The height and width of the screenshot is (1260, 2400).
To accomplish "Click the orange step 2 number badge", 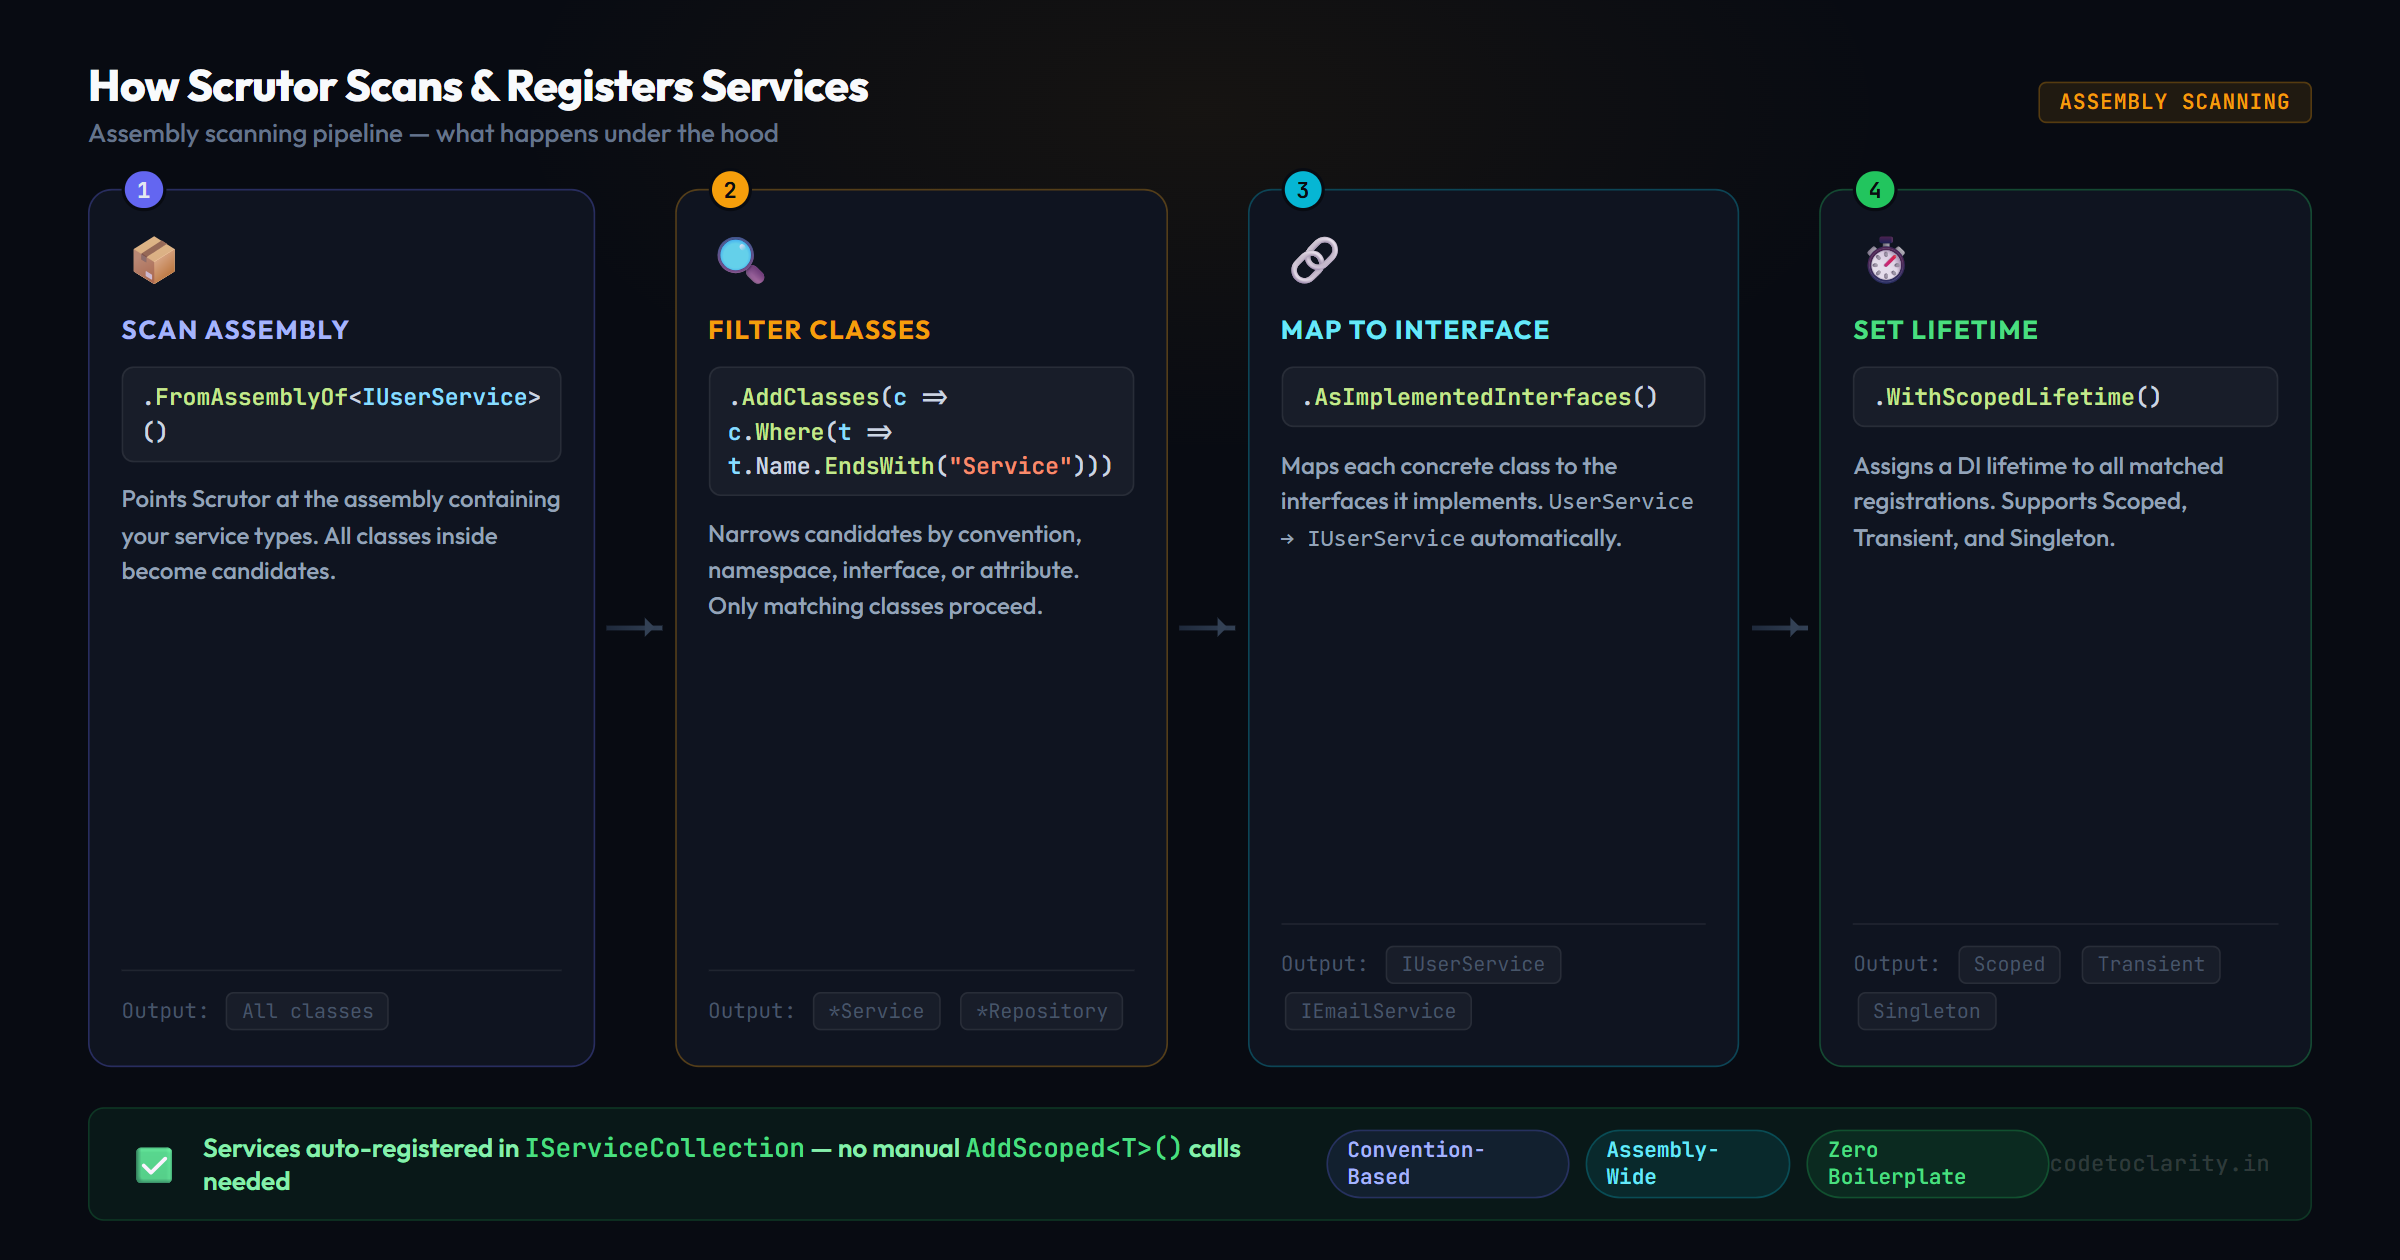I will (729, 188).
